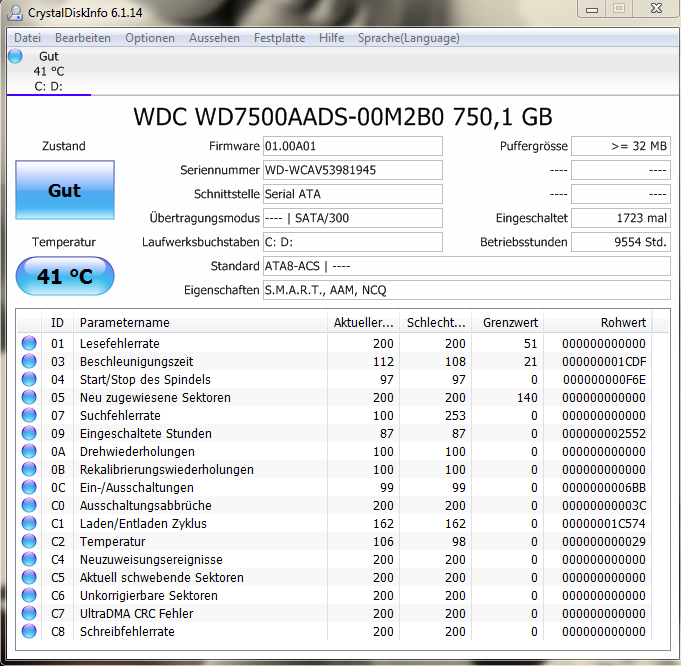681x666 pixels.
Task: Click the Aktueller... column header
Action: (363, 323)
